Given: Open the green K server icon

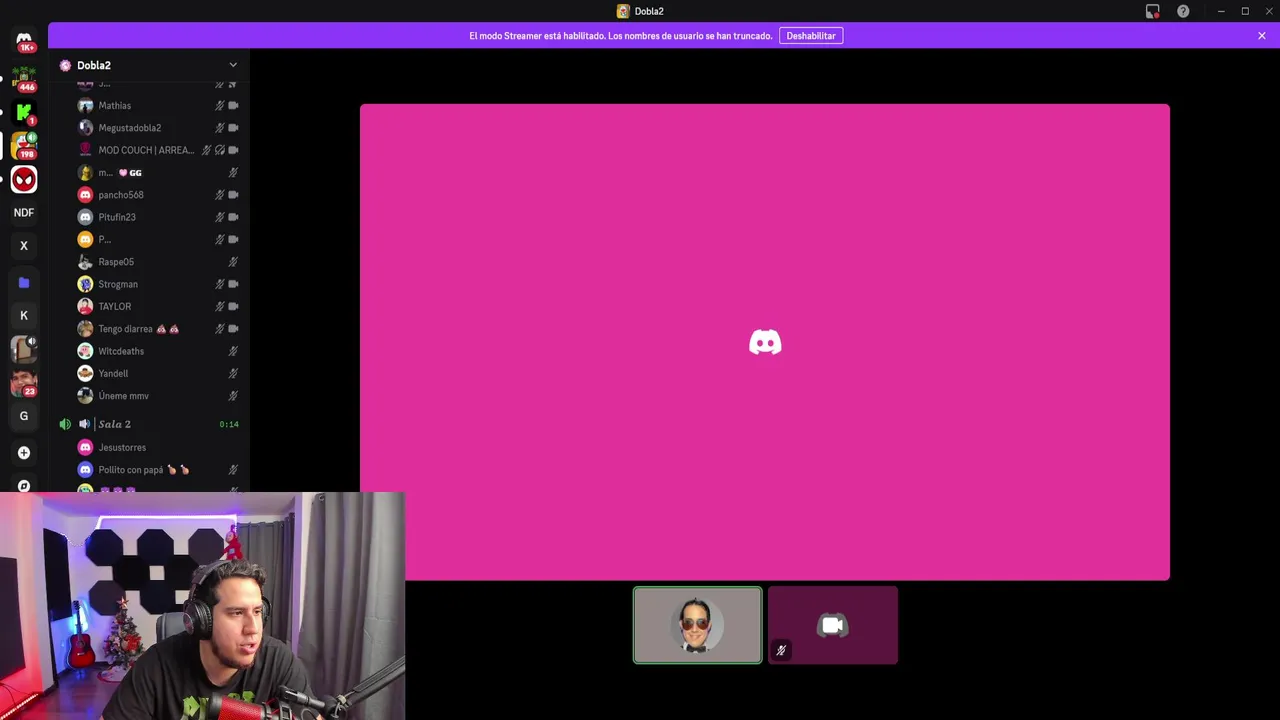Looking at the screenshot, I should tap(24, 112).
